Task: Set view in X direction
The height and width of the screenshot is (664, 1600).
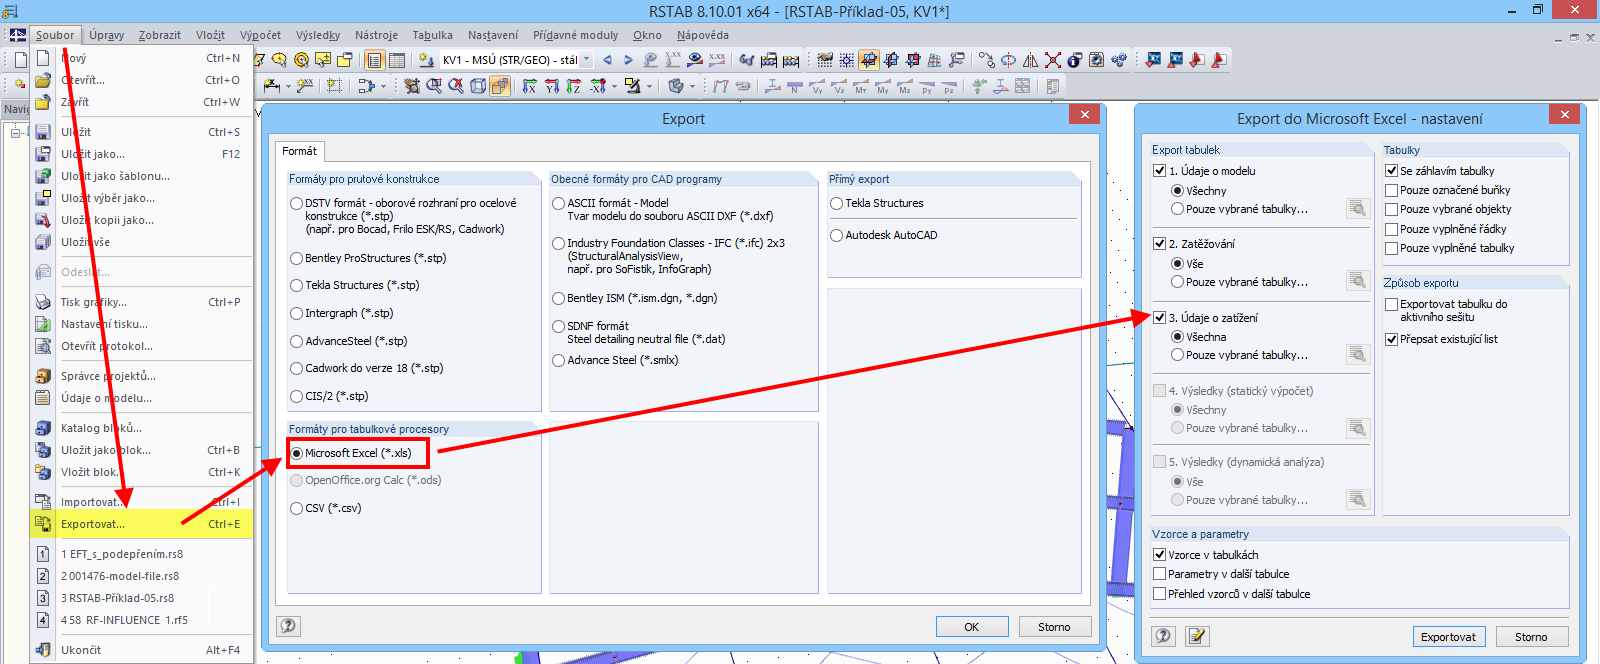Action: 529,86
